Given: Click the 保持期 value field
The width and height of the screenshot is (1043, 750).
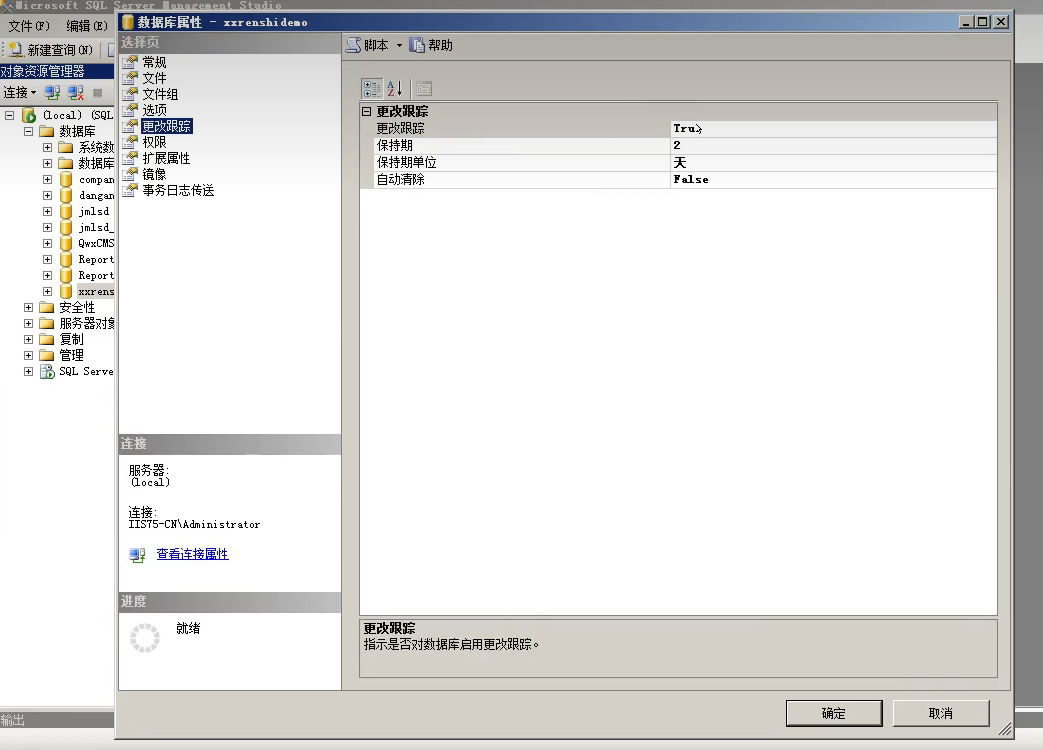Looking at the screenshot, I should pos(833,145).
